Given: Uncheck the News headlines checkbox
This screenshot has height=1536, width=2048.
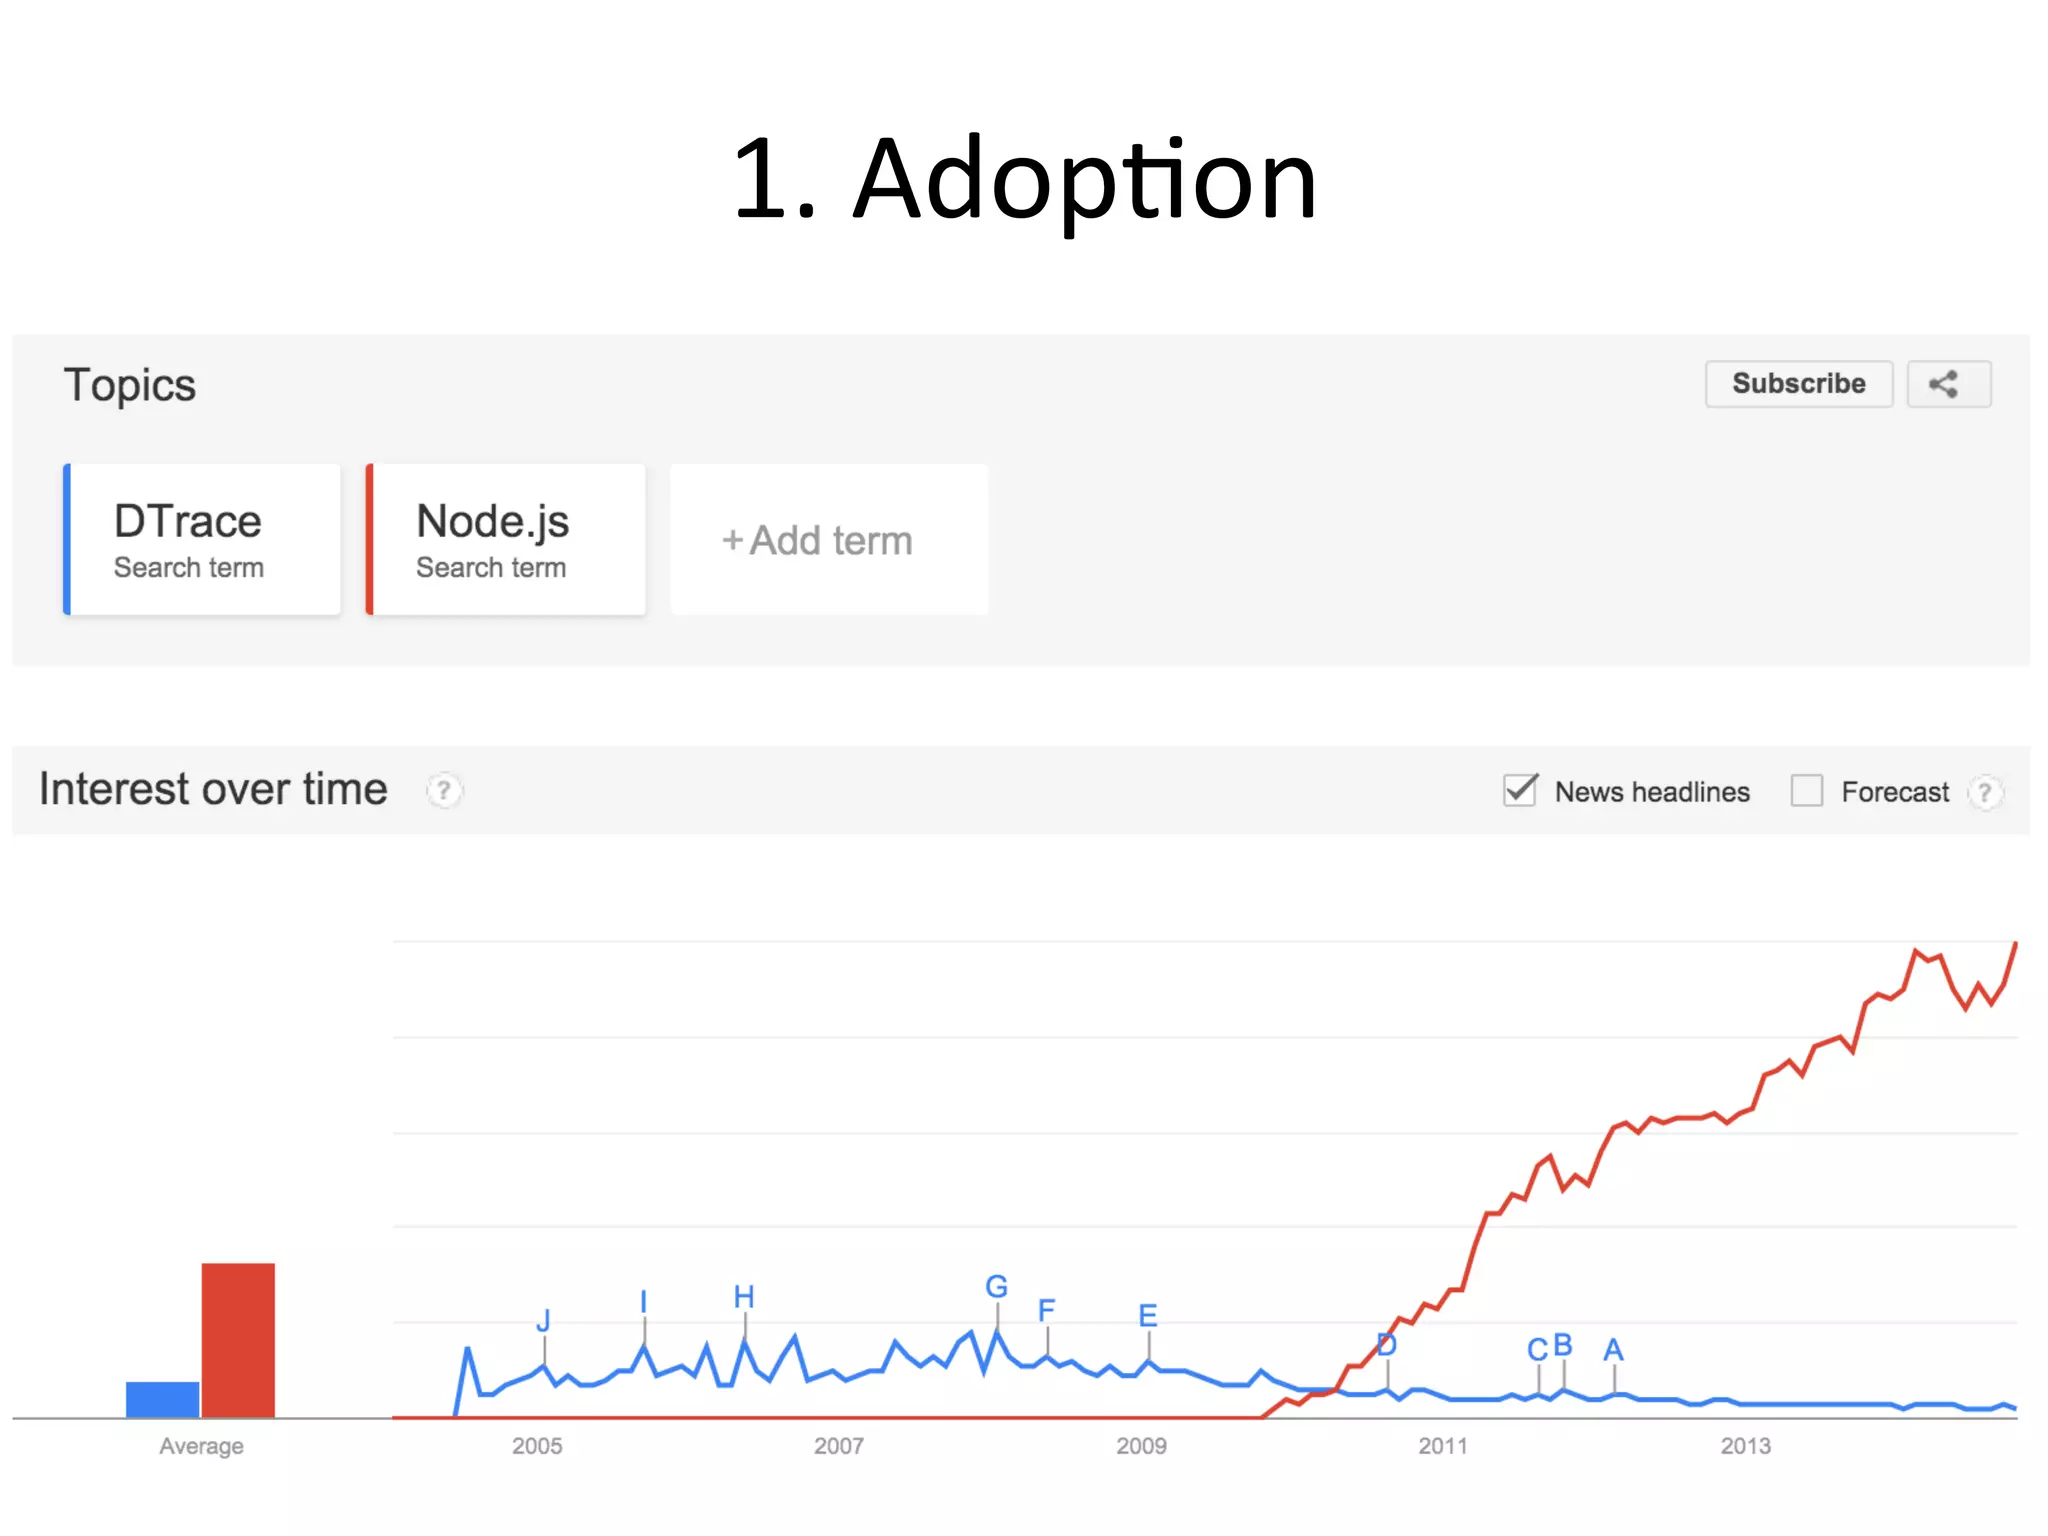Looking at the screenshot, I should [1520, 790].
